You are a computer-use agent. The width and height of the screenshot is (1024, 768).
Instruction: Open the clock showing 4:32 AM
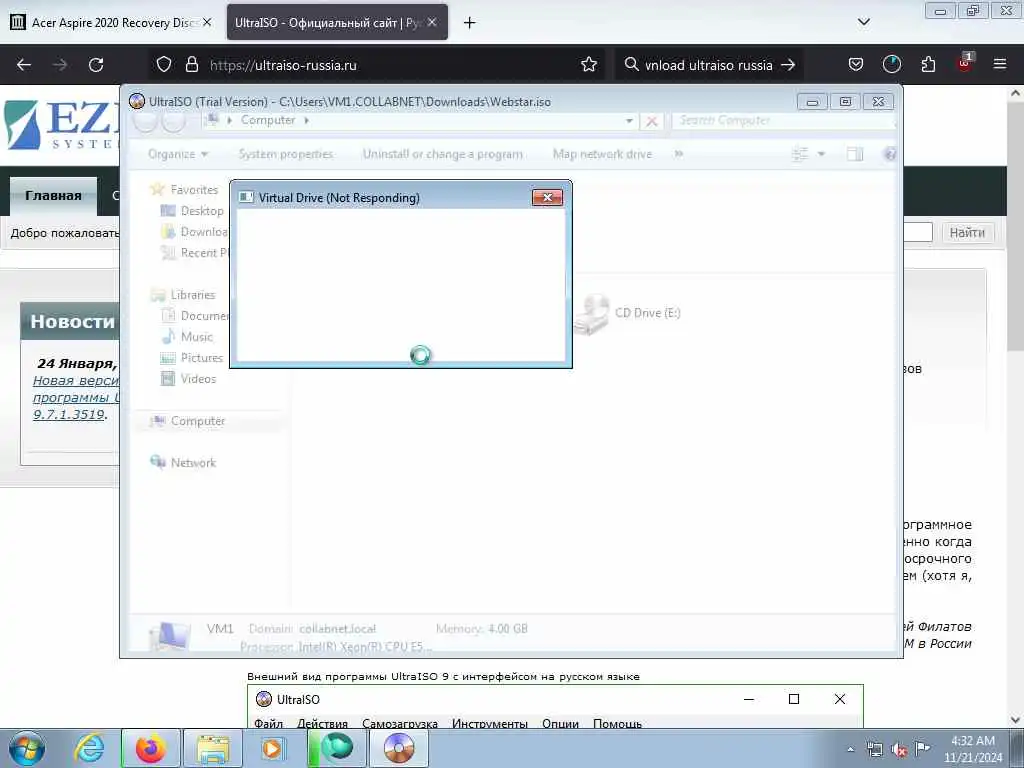(x=973, y=748)
